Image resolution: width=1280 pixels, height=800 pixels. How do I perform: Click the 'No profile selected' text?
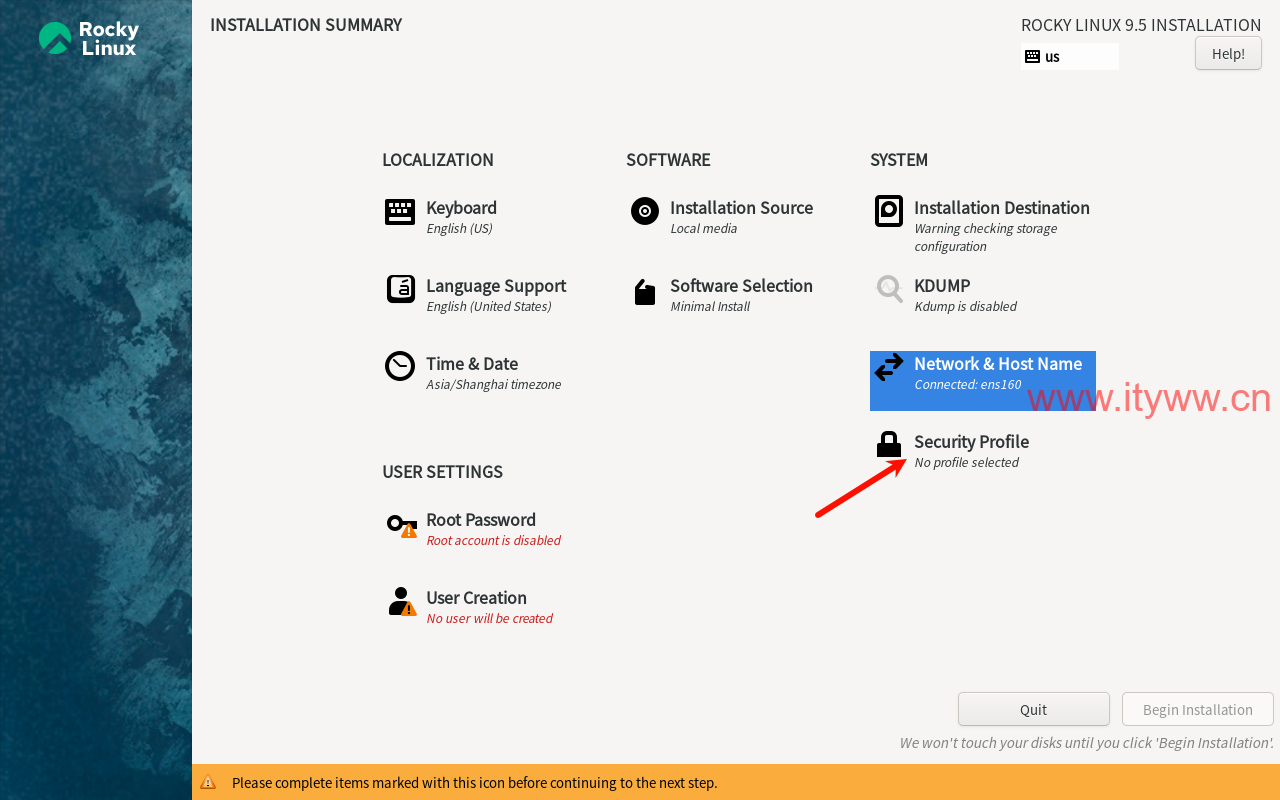click(966, 462)
